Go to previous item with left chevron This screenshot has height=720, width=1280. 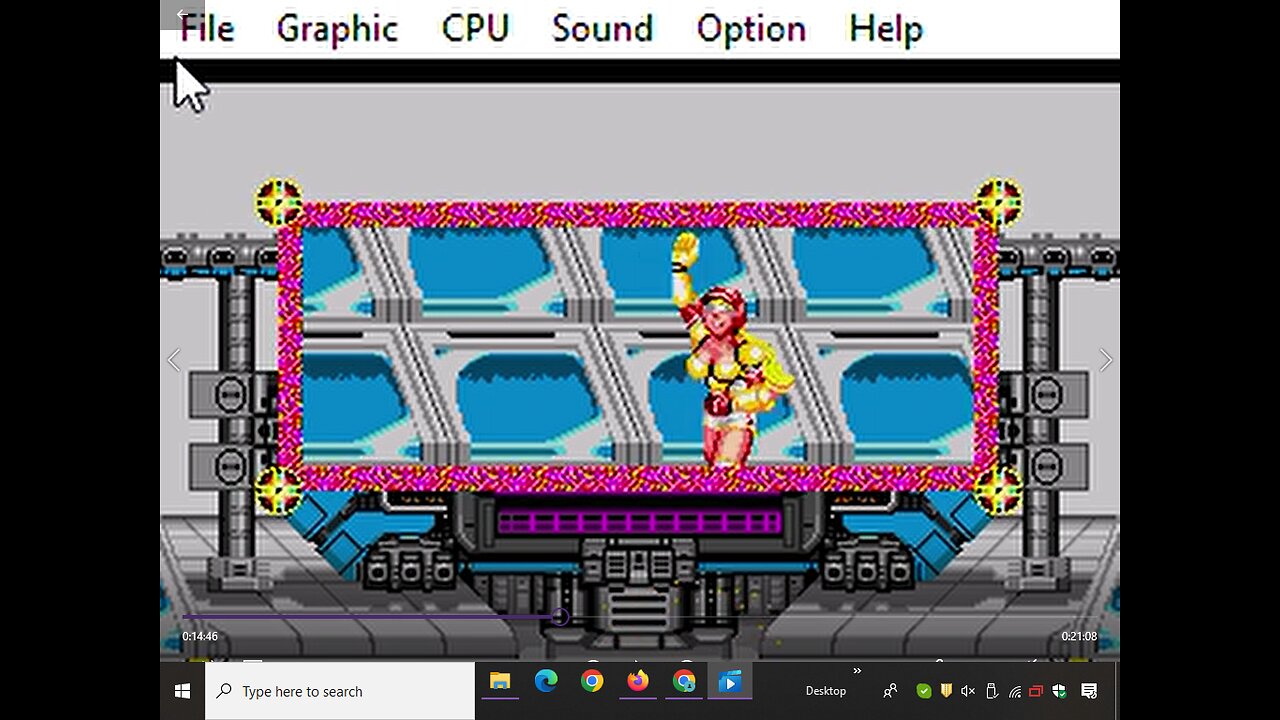click(174, 360)
